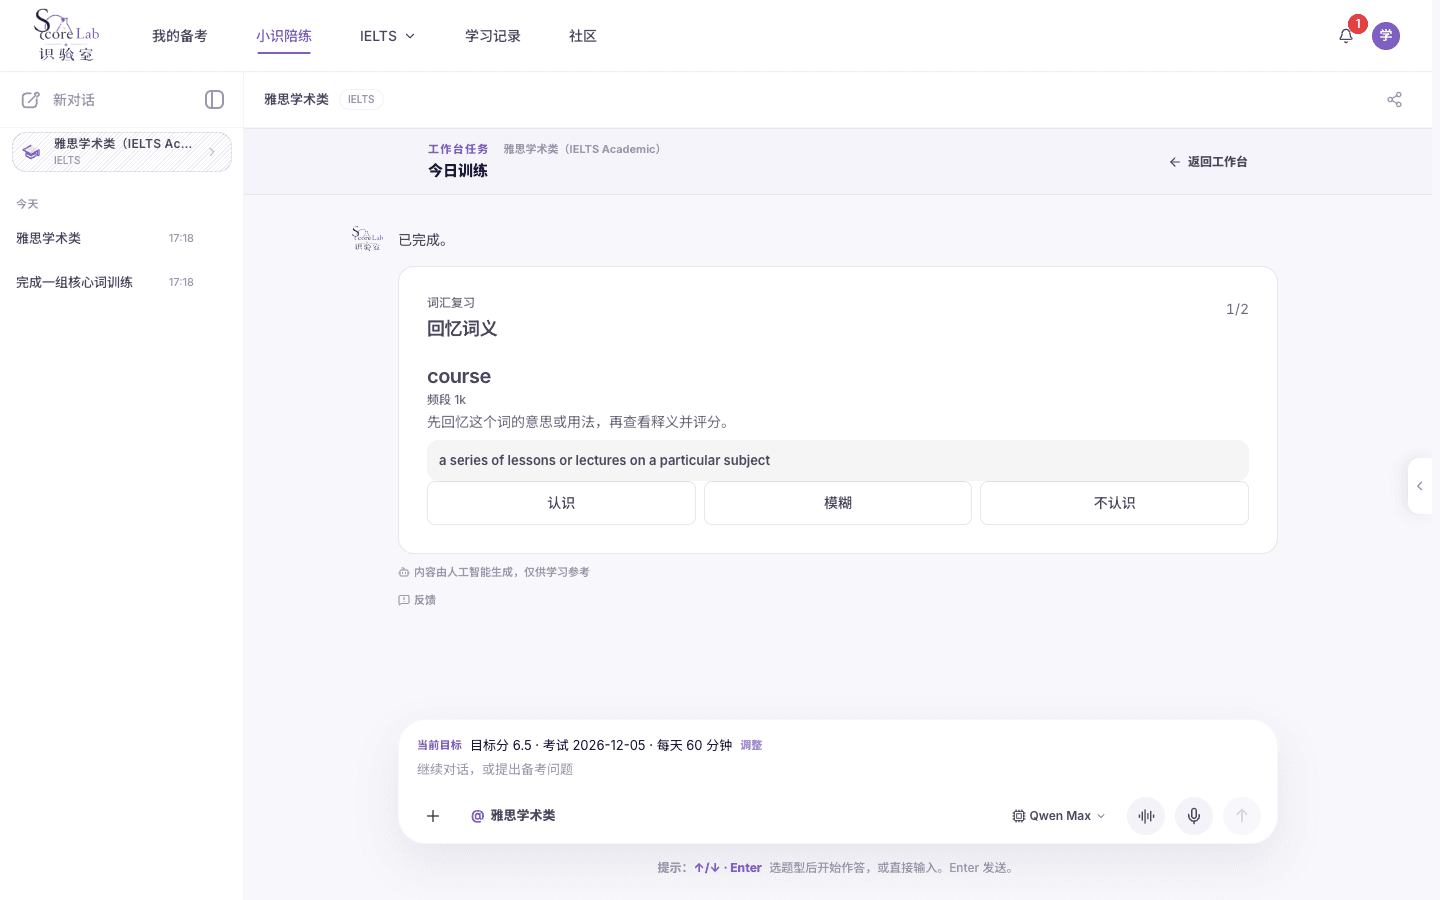
Task: Click 新对话 to start a chat
Action: click(74, 100)
